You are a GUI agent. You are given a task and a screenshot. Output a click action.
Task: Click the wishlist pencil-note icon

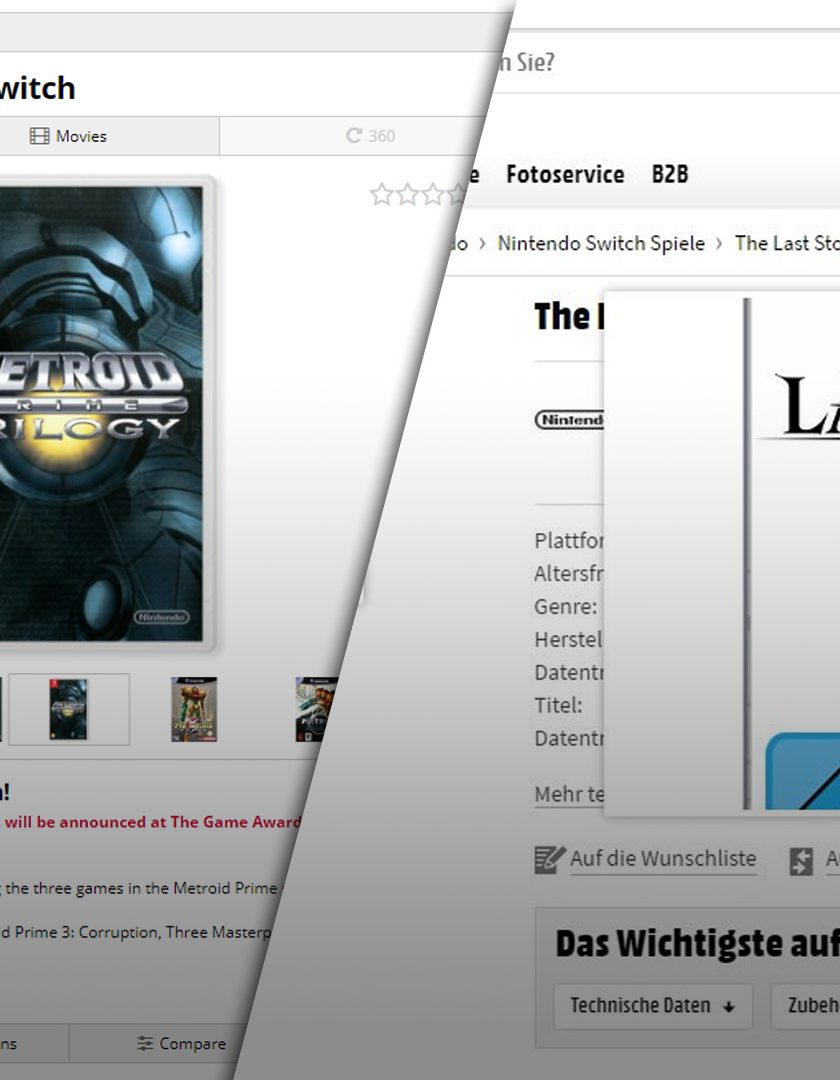click(x=549, y=860)
